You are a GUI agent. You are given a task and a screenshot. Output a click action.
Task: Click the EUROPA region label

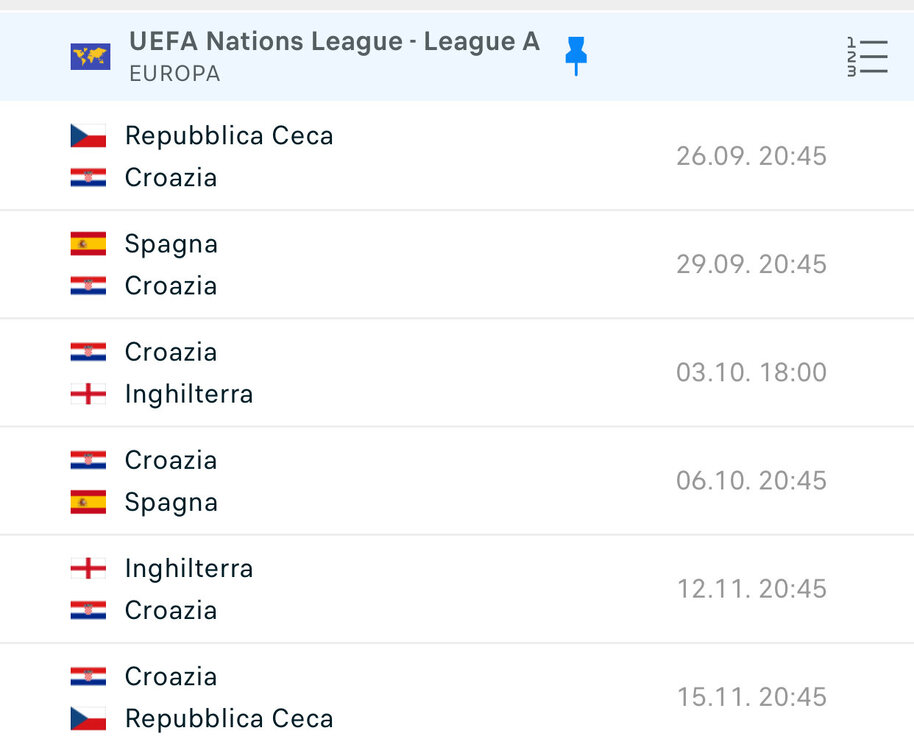click(x=175, y=74)
